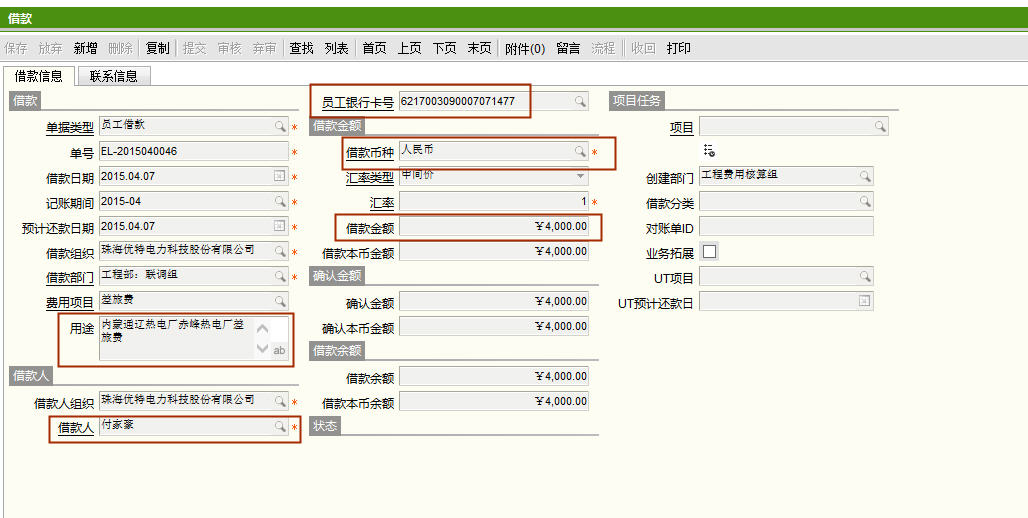1028x518 pixels.
Task: Click the 借款金额 input field
Action: (493, 227)
